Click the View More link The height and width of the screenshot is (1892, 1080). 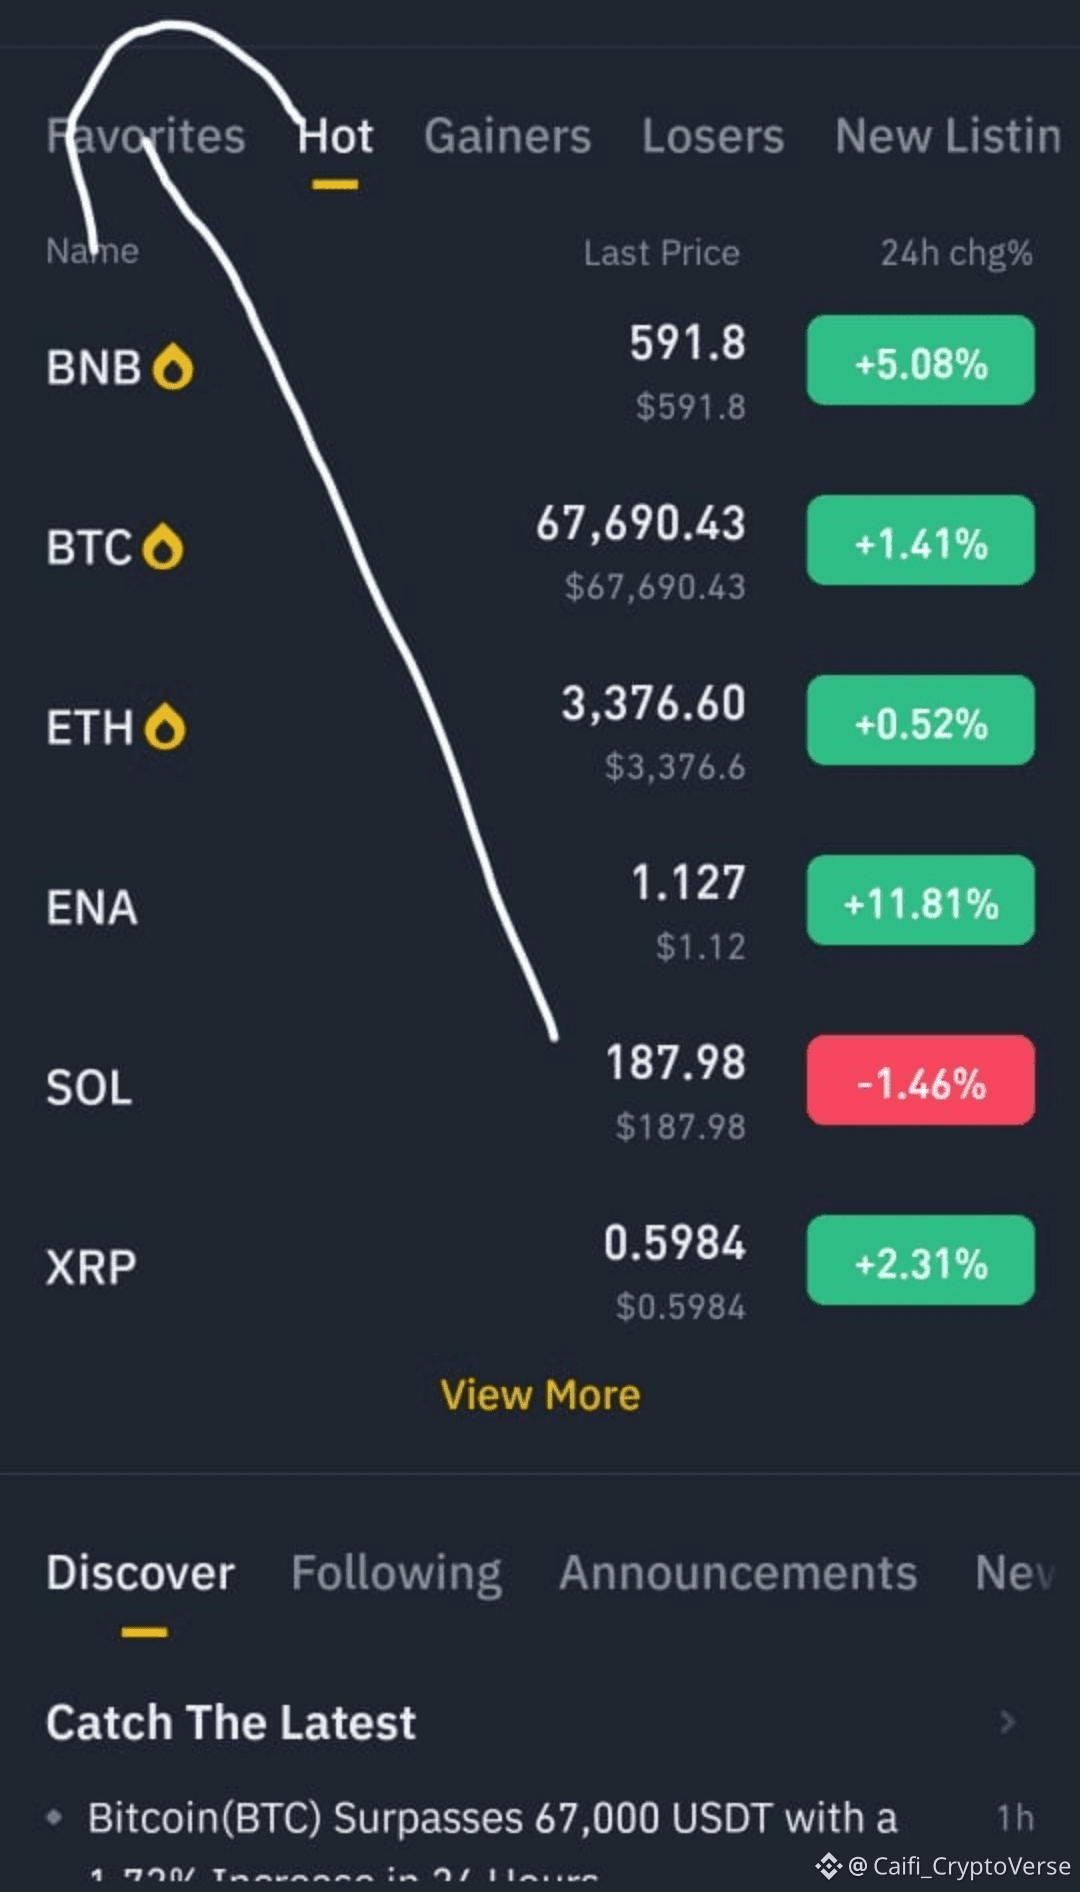tap(540, 1395)
